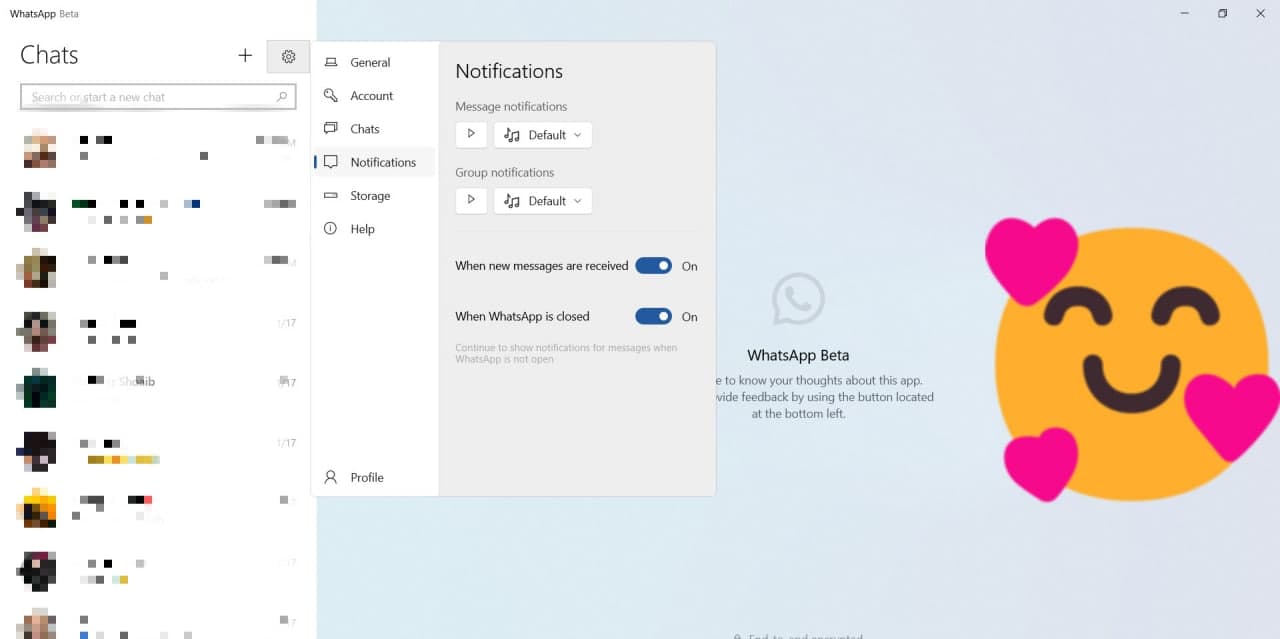Screen dimensions: 1280x639
Task: Click the search magnifier icon
Action: click(282, 97)
